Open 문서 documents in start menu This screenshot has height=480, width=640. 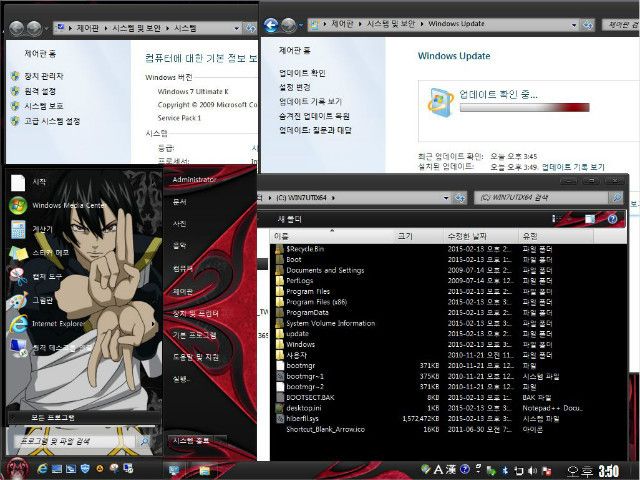click(179, 202)
